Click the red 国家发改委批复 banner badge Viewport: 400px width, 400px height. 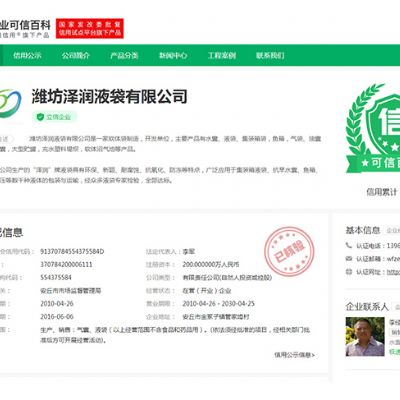[x=90, y=28]
